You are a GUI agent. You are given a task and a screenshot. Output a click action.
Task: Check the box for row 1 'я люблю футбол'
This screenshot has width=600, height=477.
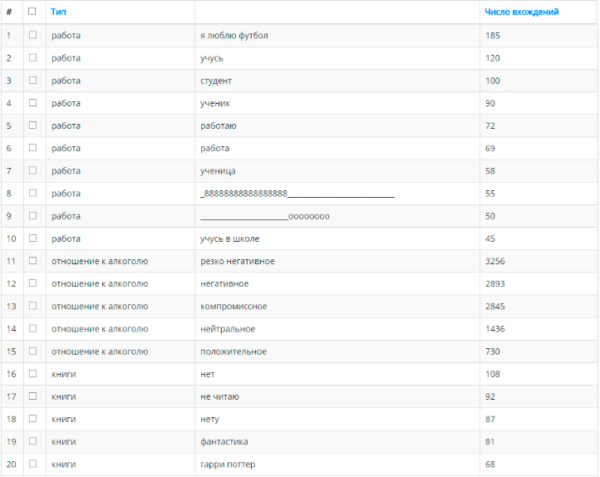coord(33,35)
